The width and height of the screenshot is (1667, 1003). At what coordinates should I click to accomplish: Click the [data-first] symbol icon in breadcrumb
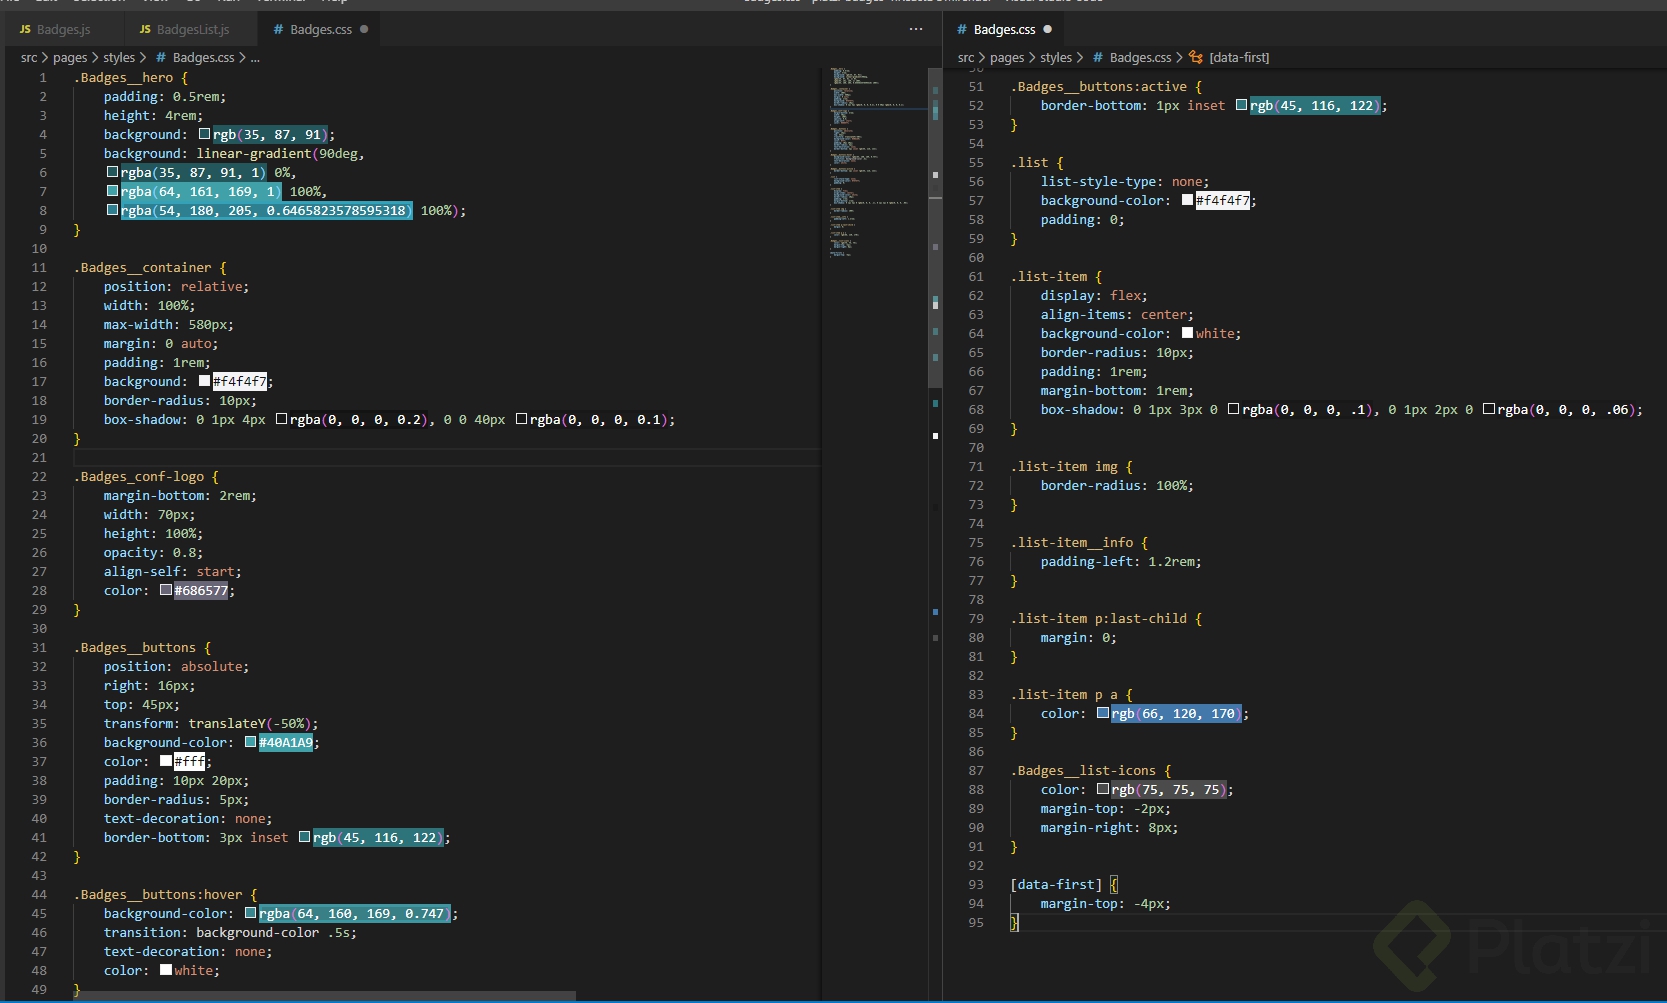click(x=1196, y=58)
